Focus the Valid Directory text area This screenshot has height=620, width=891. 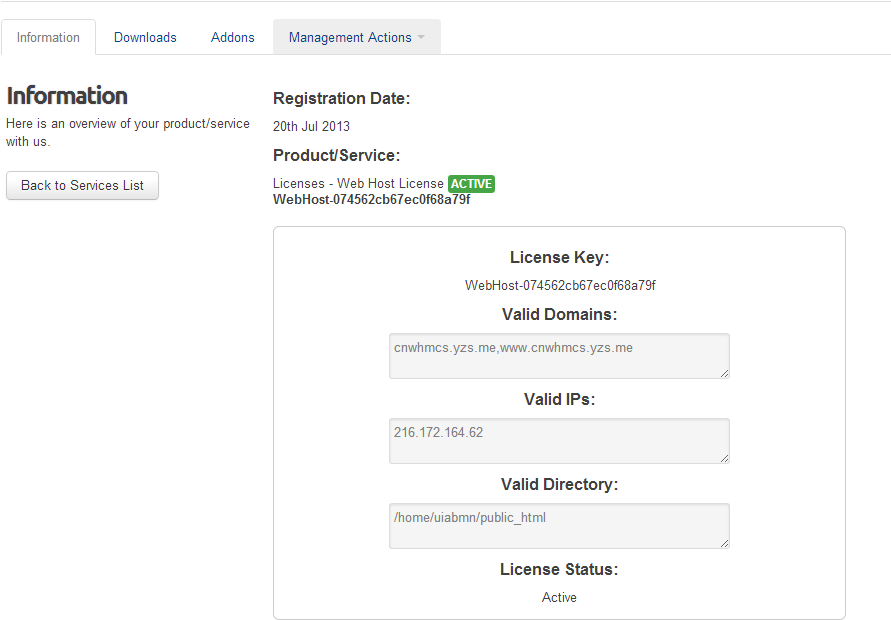559,526
